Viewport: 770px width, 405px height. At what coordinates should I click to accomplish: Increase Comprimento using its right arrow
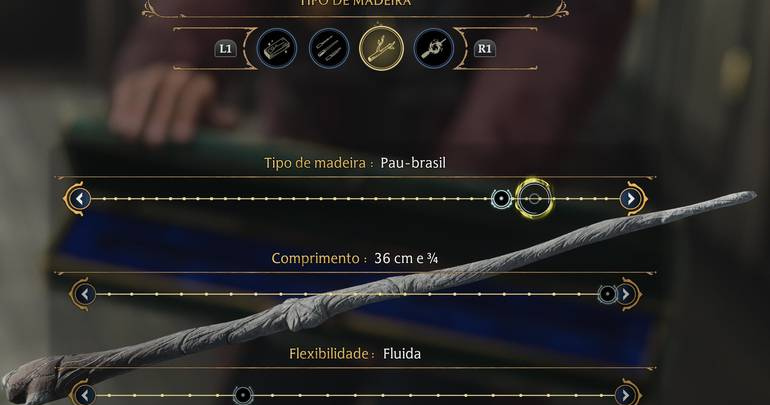626,294
